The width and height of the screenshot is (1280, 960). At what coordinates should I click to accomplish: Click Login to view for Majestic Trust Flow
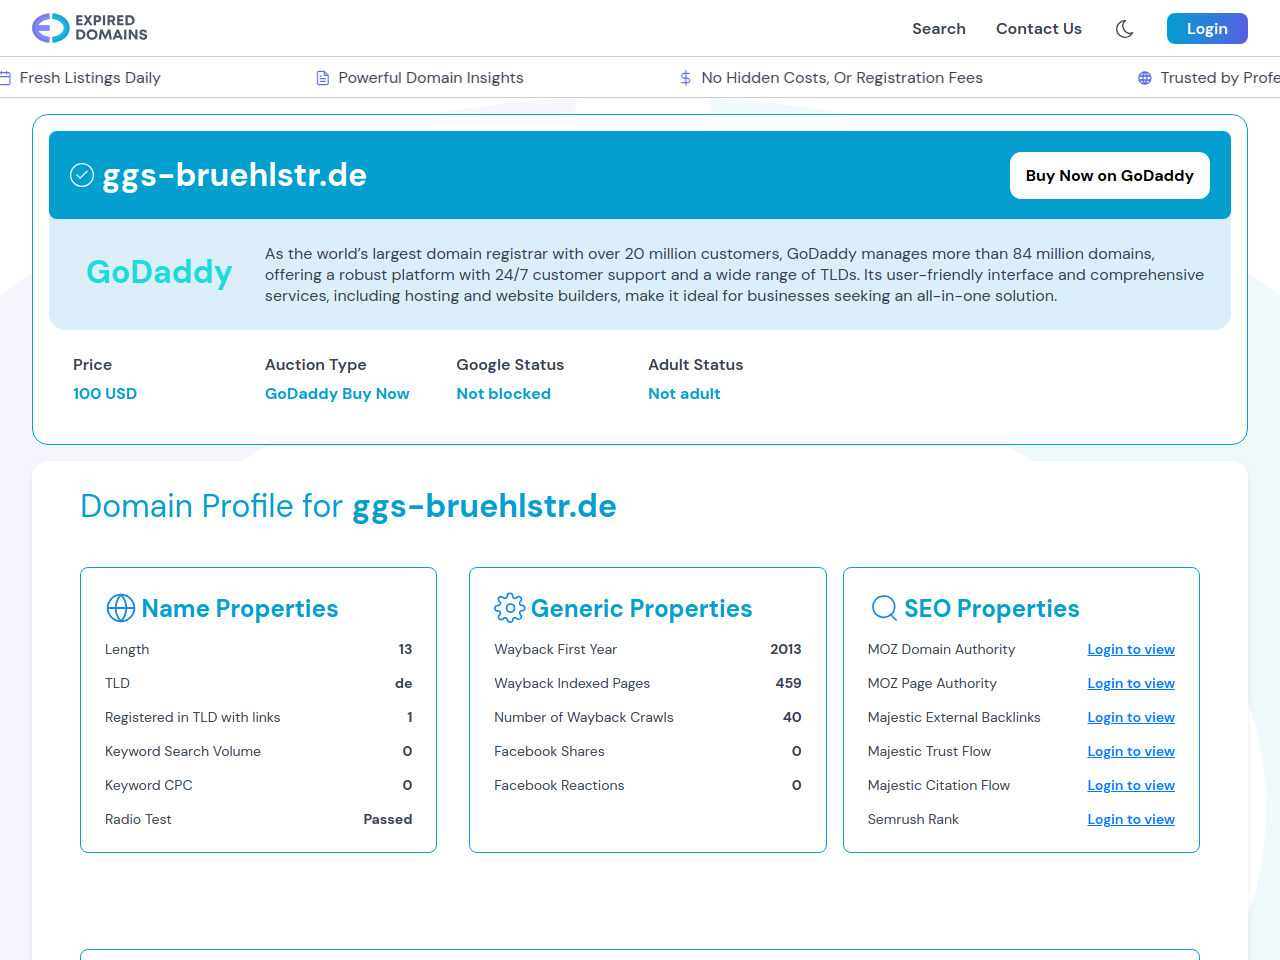pos(1130,752)
